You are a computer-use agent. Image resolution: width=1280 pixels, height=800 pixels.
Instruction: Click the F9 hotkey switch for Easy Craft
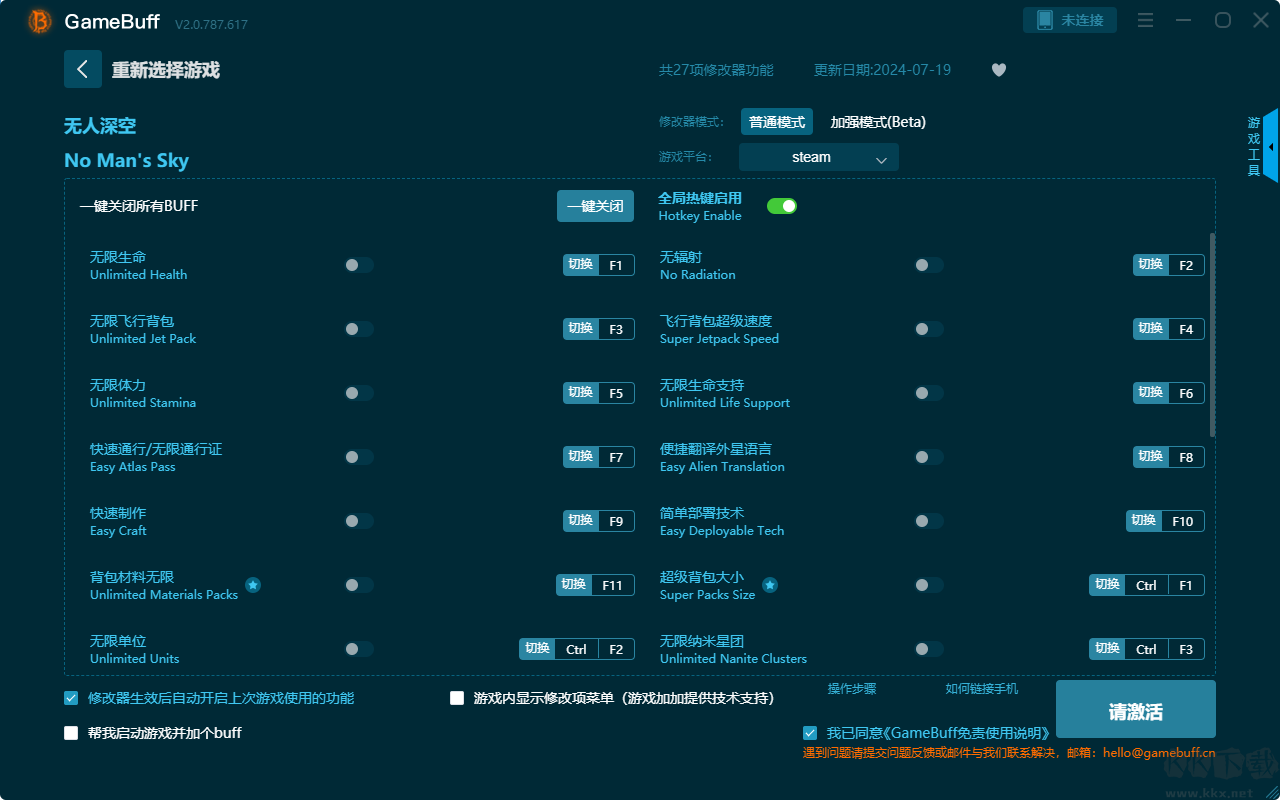[599, 521]
